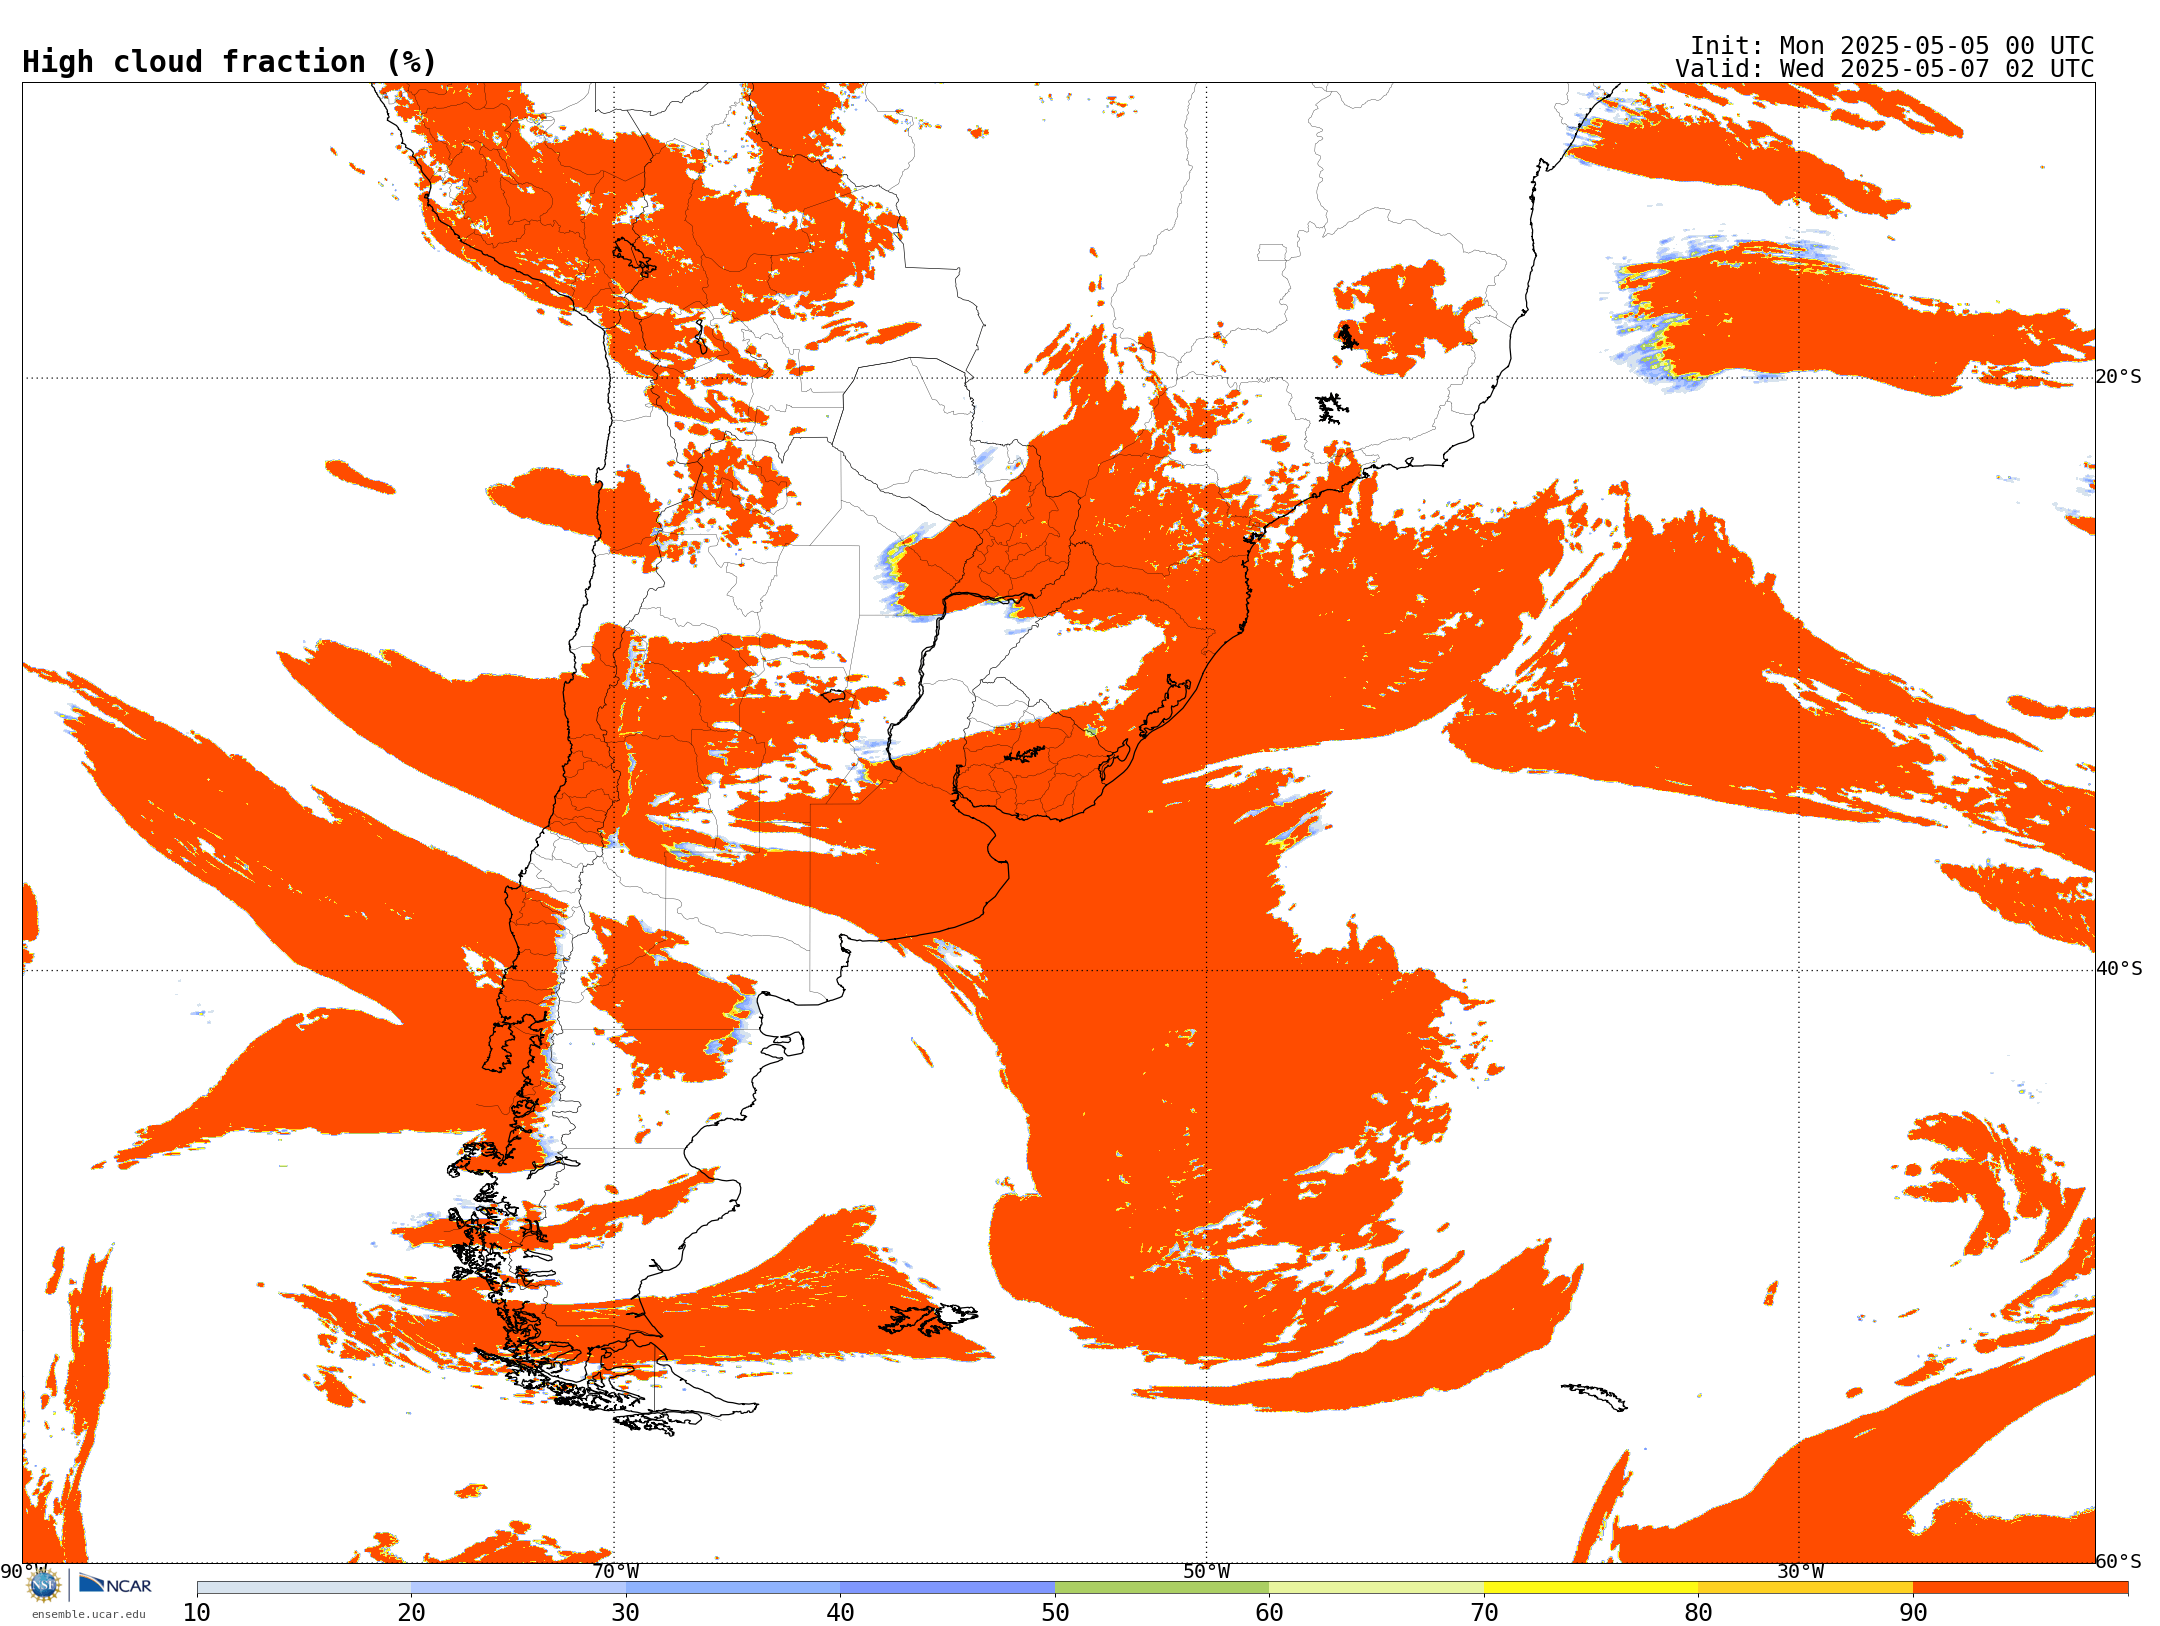The height and width of the screenshot is (1626, 2160).
Task: Select the Valid: Wed 2025-05-07 02 UTC text
Action: point(1885,69)
